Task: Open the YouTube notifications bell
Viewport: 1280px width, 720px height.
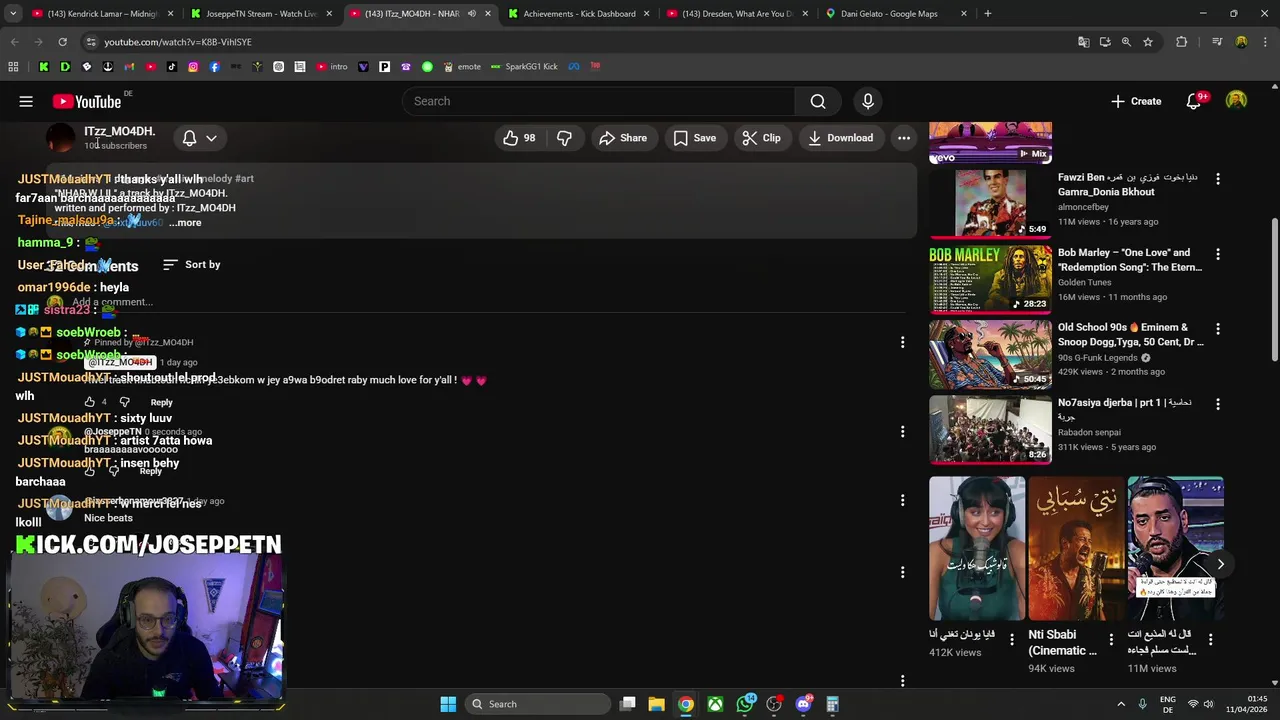Action: 1193,101
